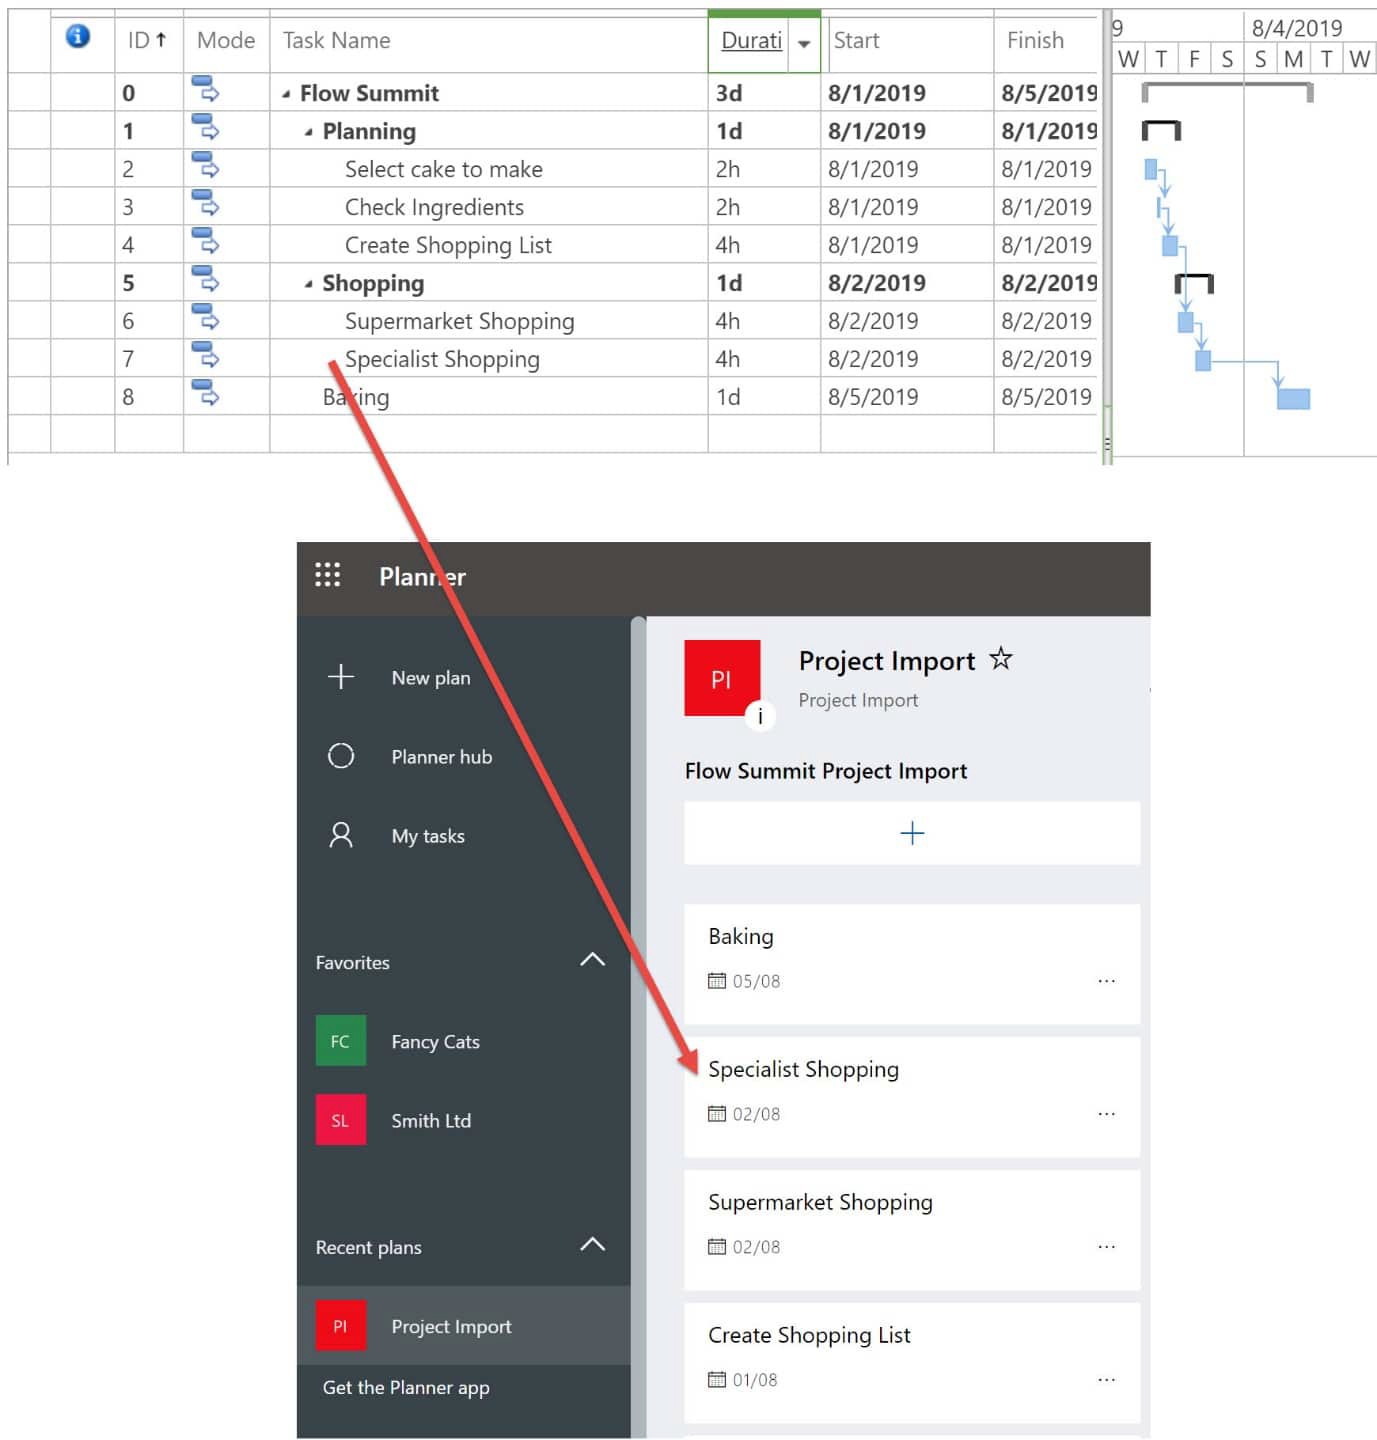Screen dimensions: 1377x1440
Task: Click task mode icon for Planning row
Action: (x=205, y=127)
